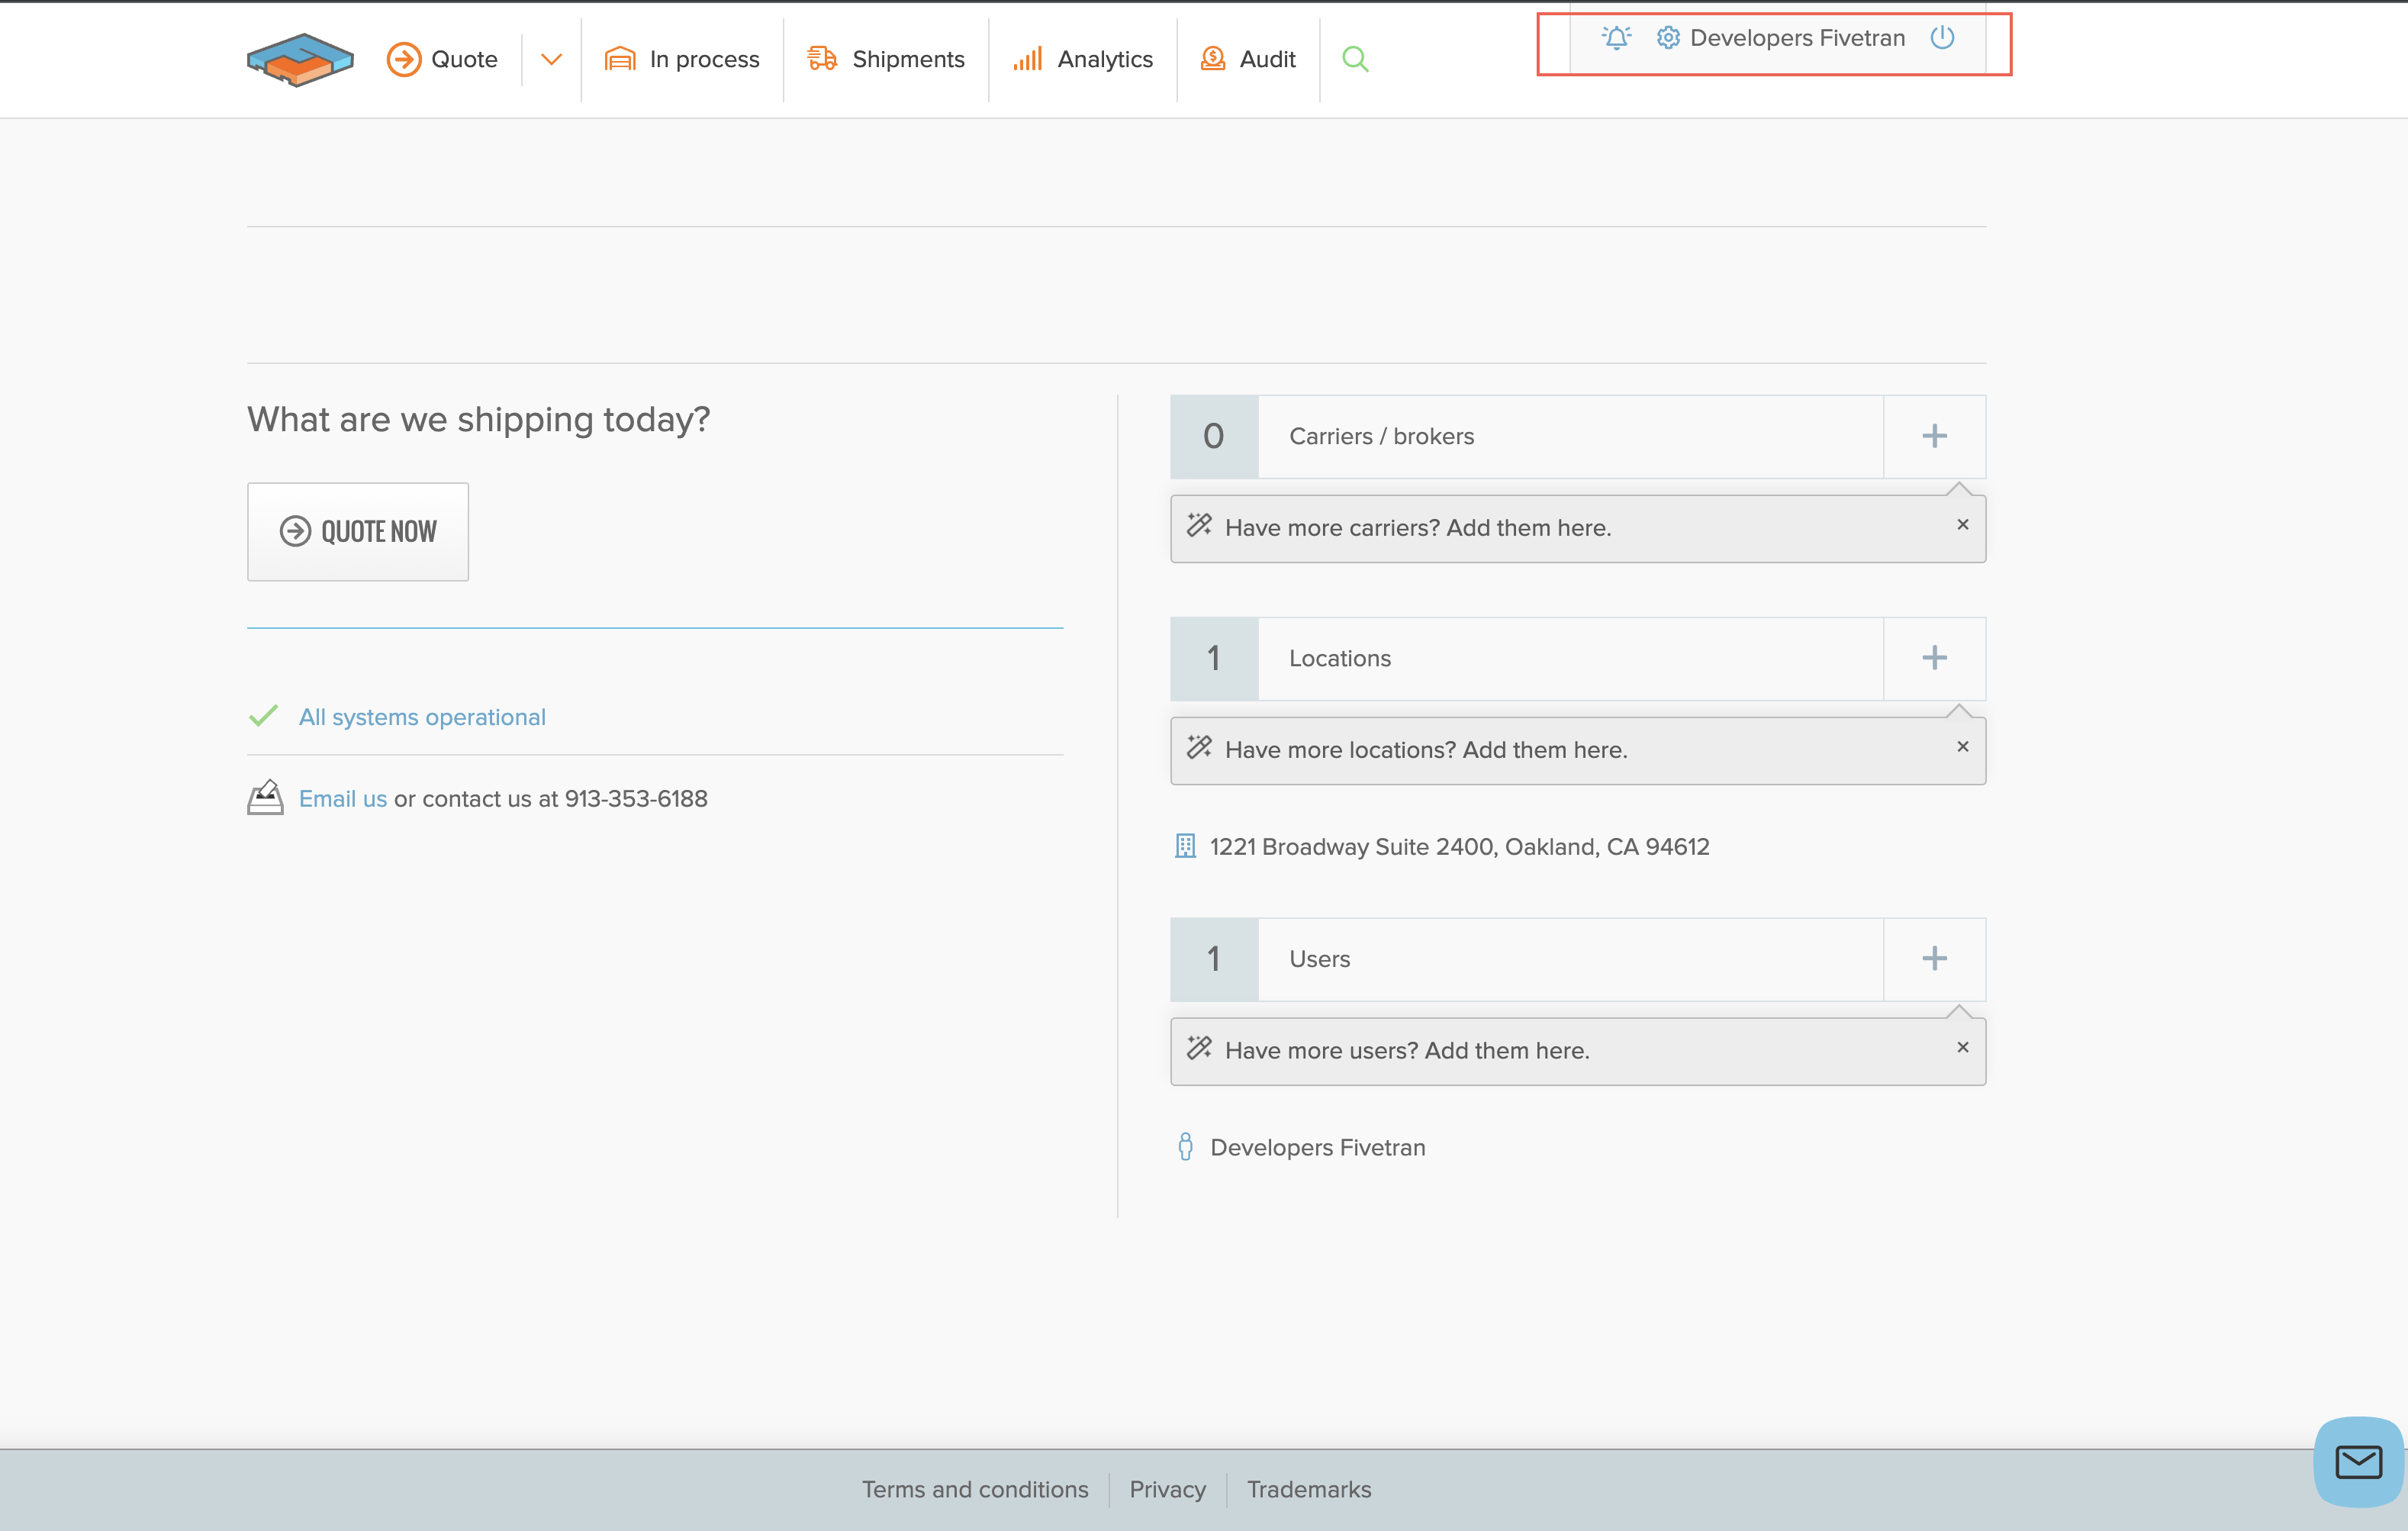Viewport: 2408px width, 1531px height.
Task: Click the In Process navigation icon
Action: [621, 58]
